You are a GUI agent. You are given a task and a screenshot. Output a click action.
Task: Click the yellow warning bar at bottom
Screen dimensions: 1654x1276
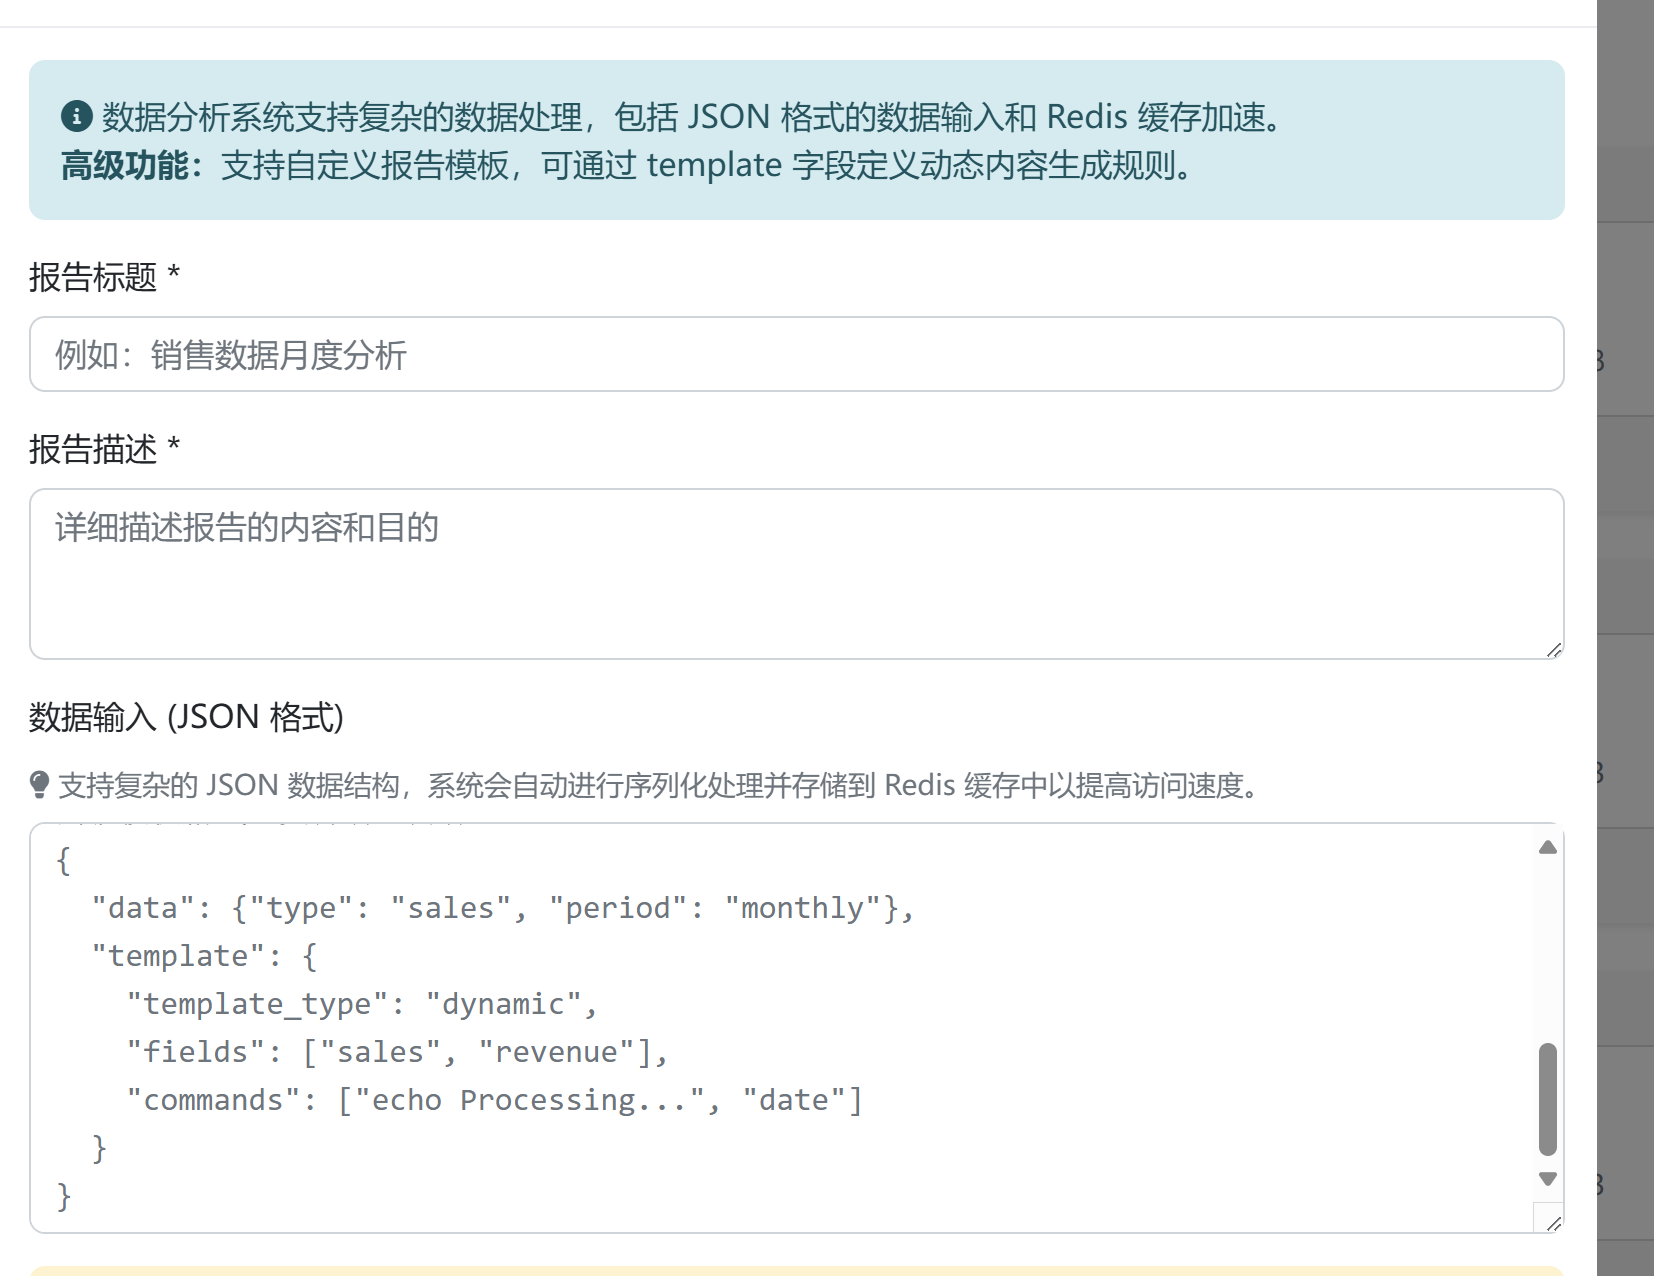point(796,1270)
